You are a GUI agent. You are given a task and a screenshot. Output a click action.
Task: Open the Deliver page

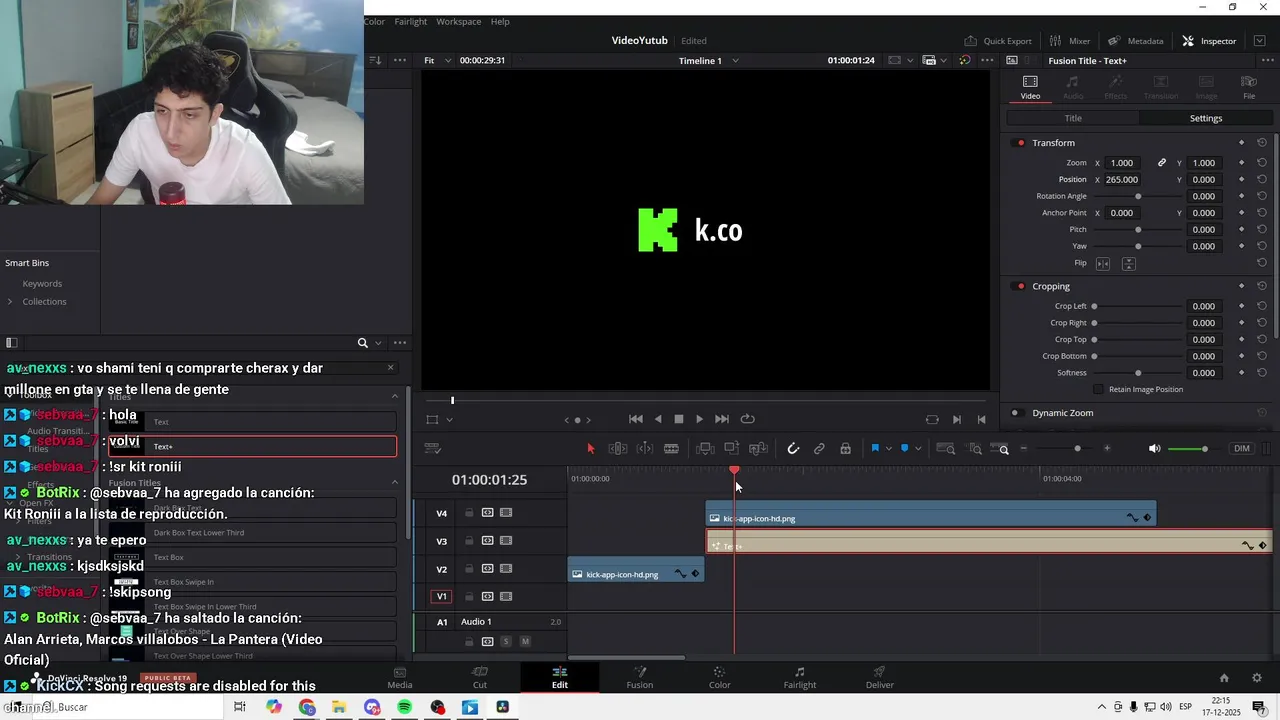[880, 677]
